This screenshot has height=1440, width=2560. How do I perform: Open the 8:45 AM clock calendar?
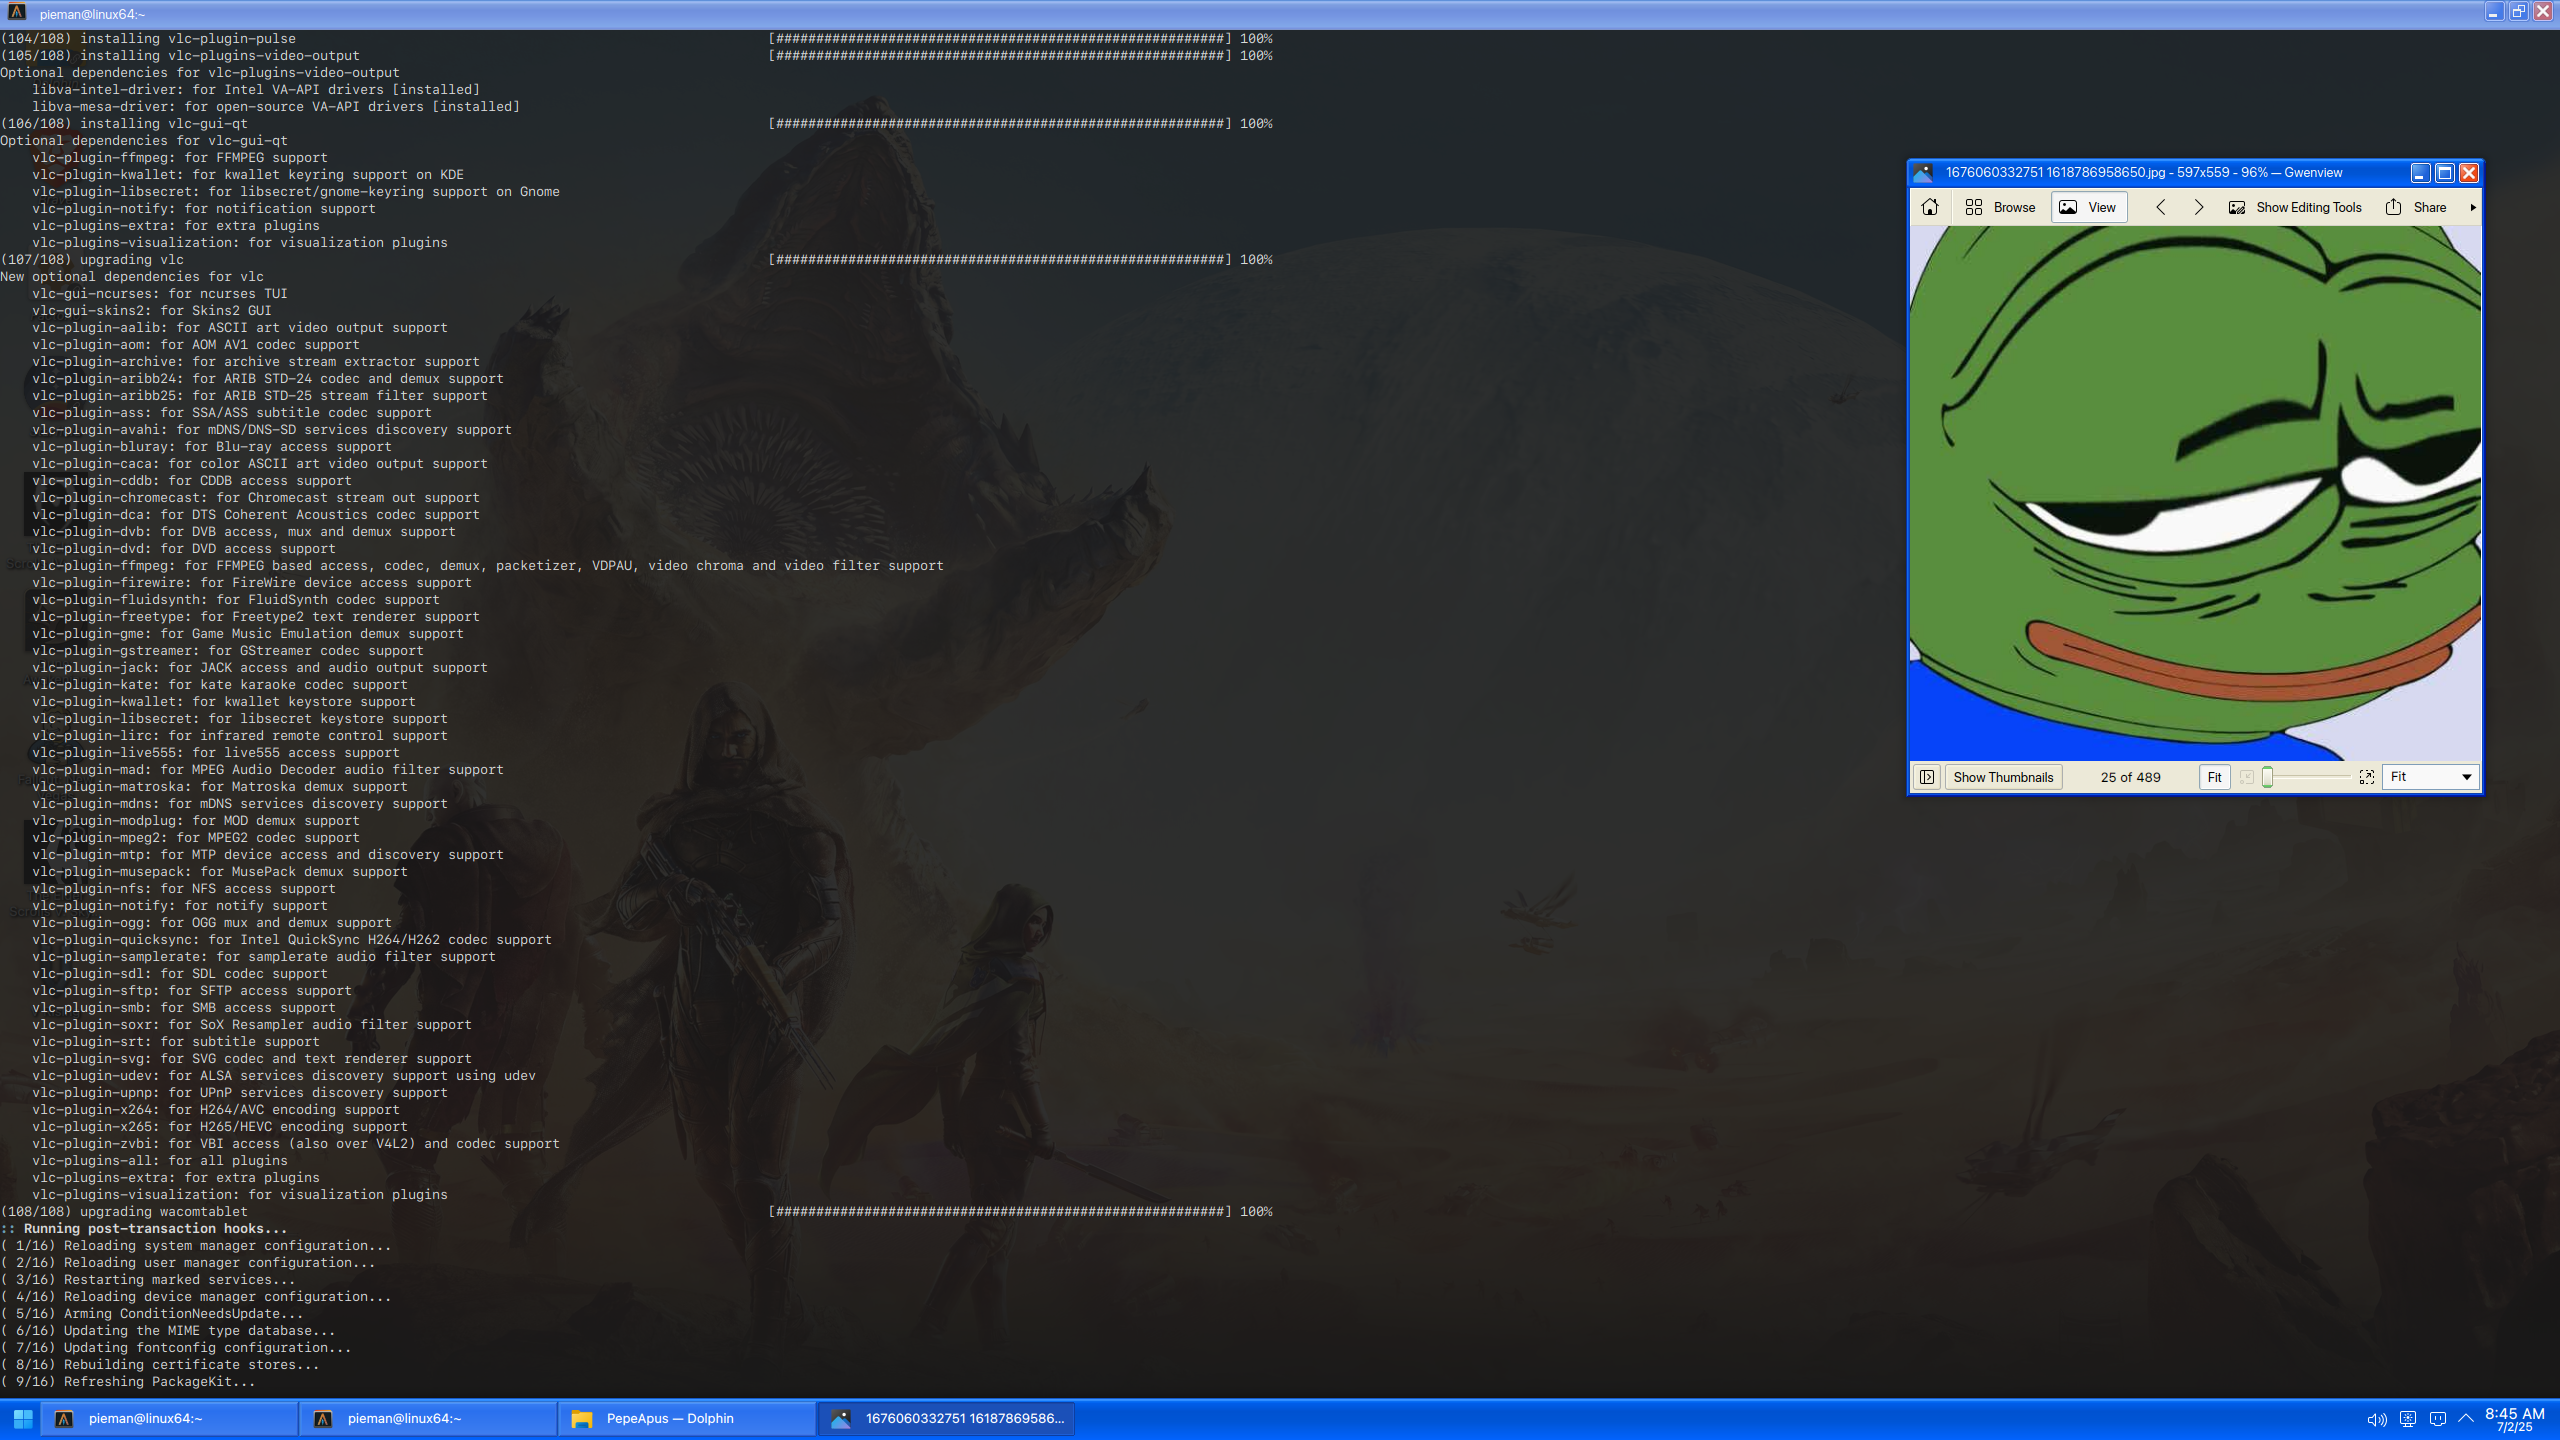(2514, 1419)
